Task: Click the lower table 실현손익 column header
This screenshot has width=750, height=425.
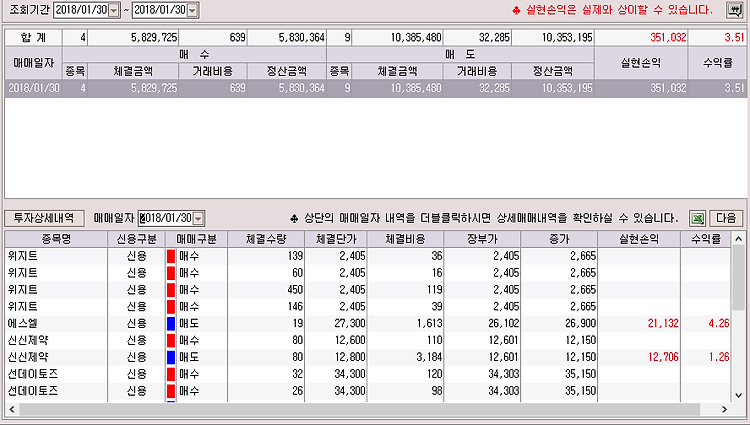Action: tap(639, 239)
